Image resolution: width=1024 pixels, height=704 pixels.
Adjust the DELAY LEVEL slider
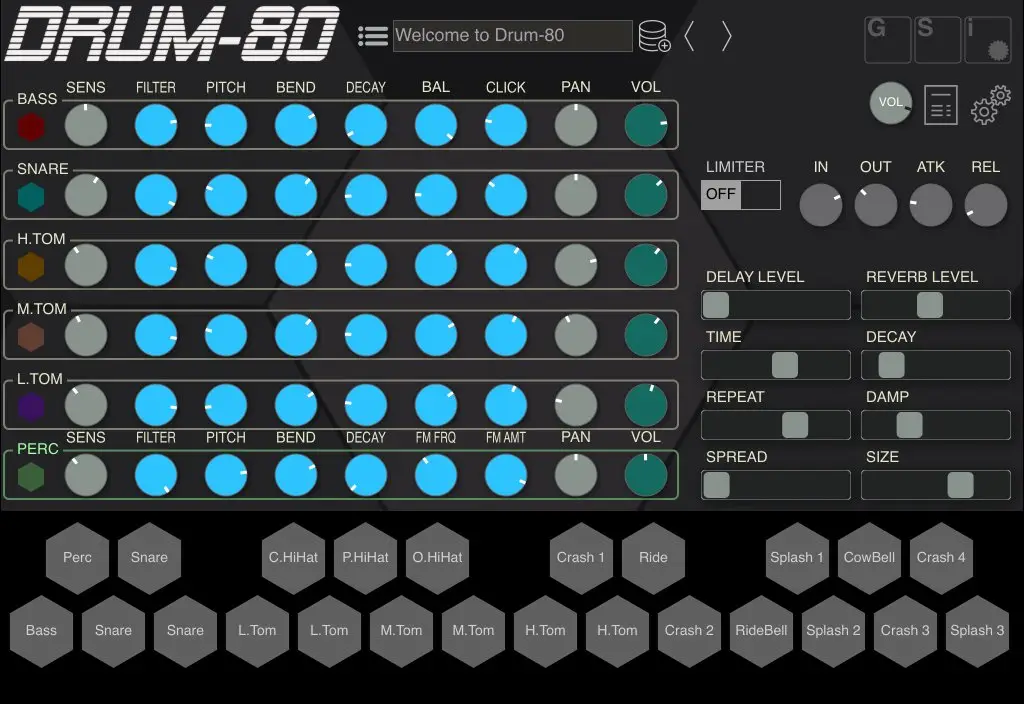pyautogui.click(x=776, y=305)
